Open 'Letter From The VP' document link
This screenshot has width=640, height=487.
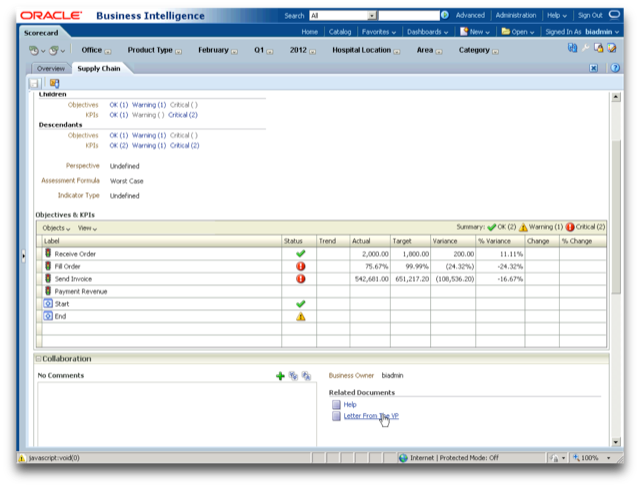click(x=371, y=416)
